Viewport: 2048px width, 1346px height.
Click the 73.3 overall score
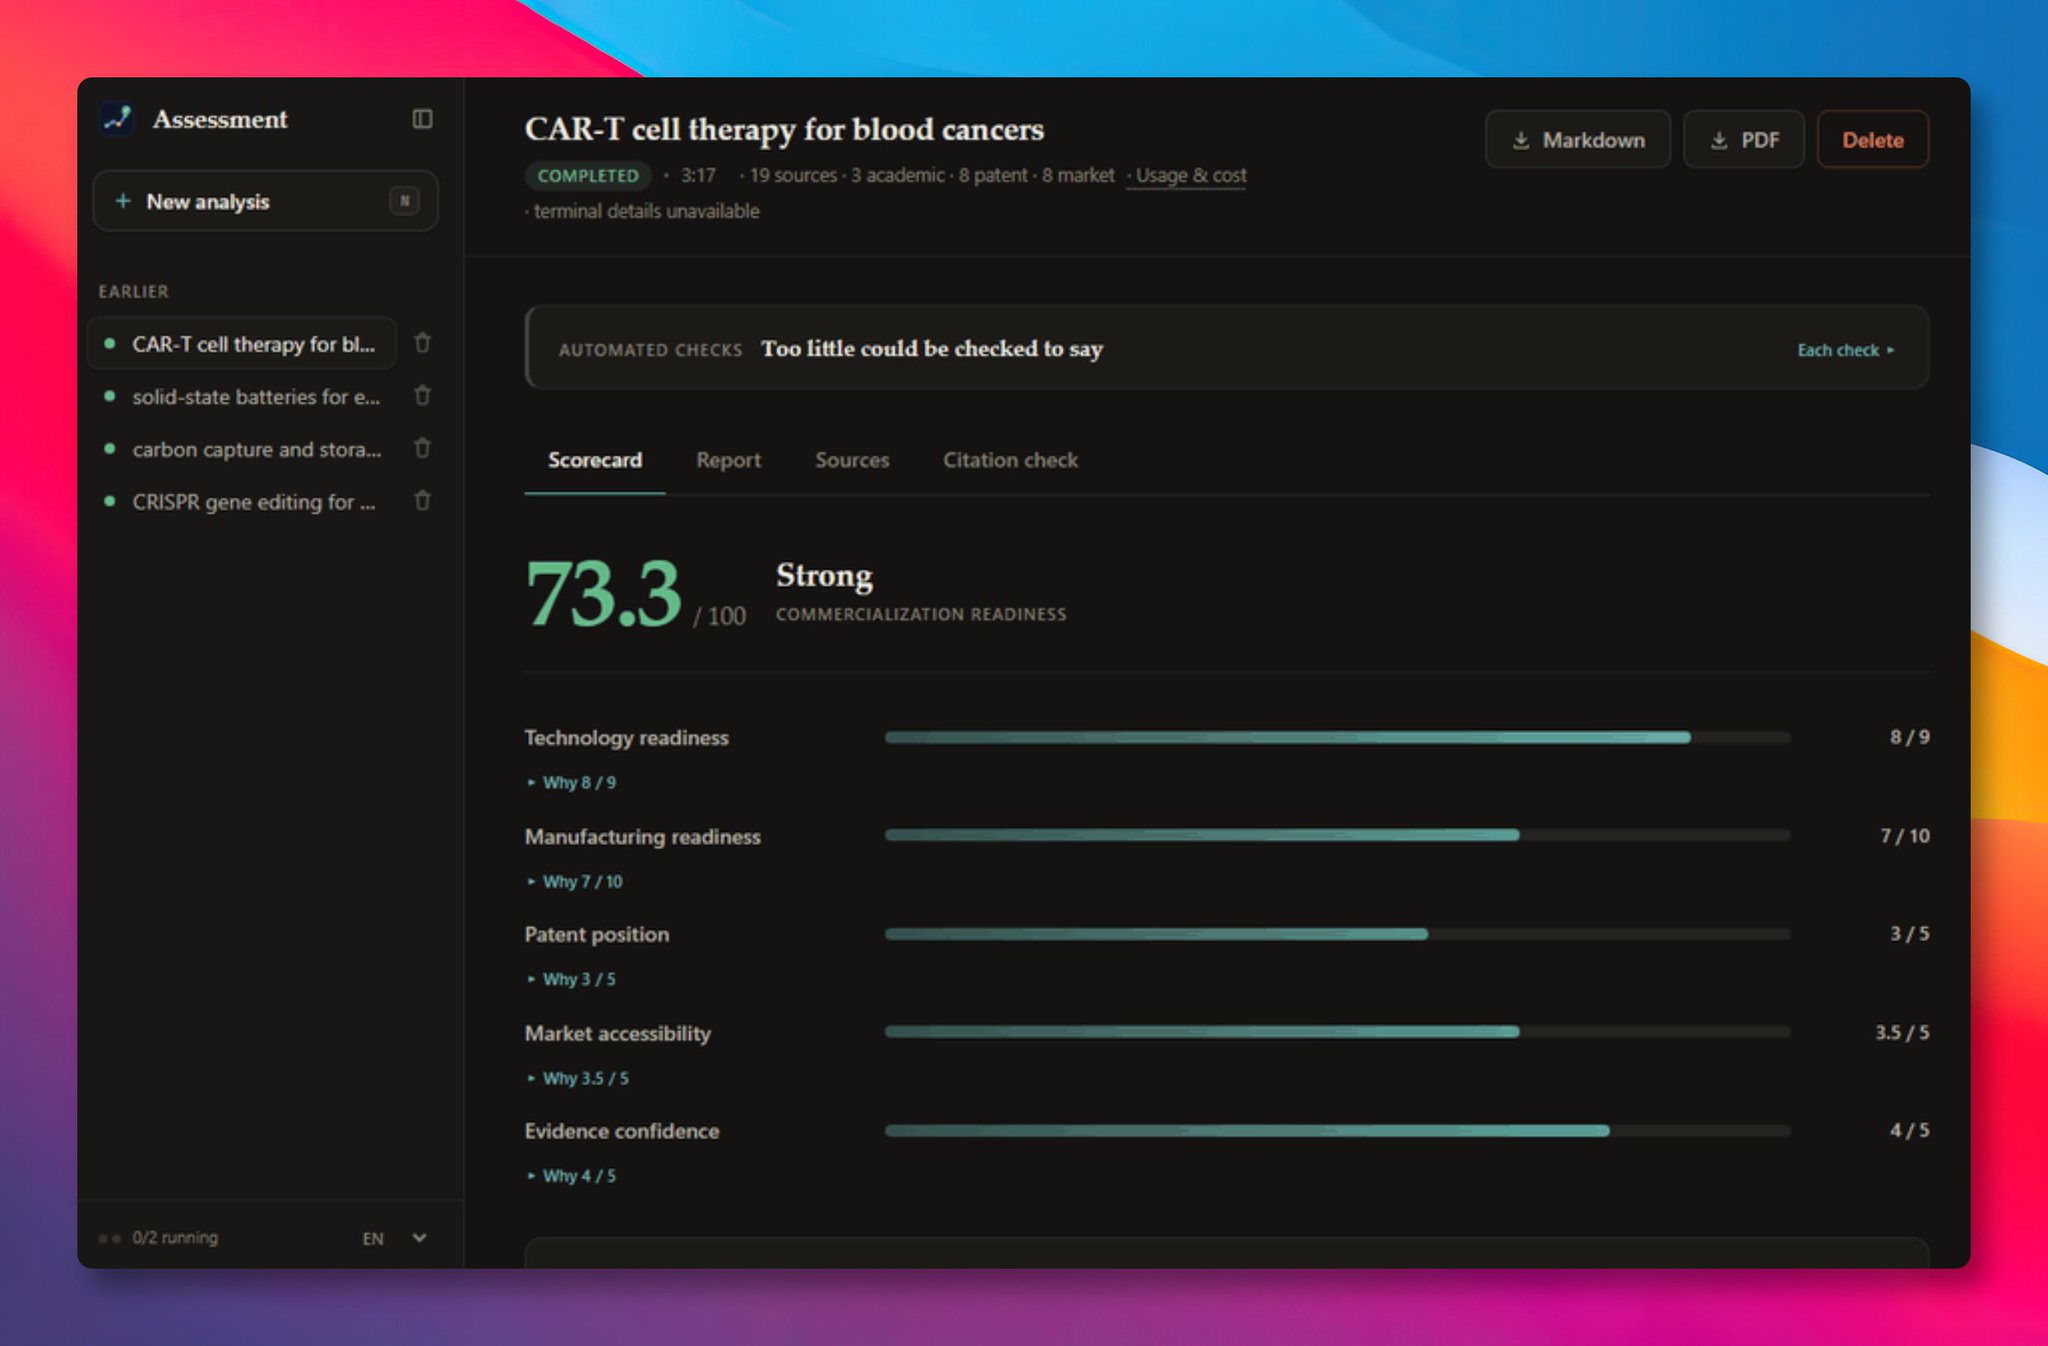pos(604,594)
